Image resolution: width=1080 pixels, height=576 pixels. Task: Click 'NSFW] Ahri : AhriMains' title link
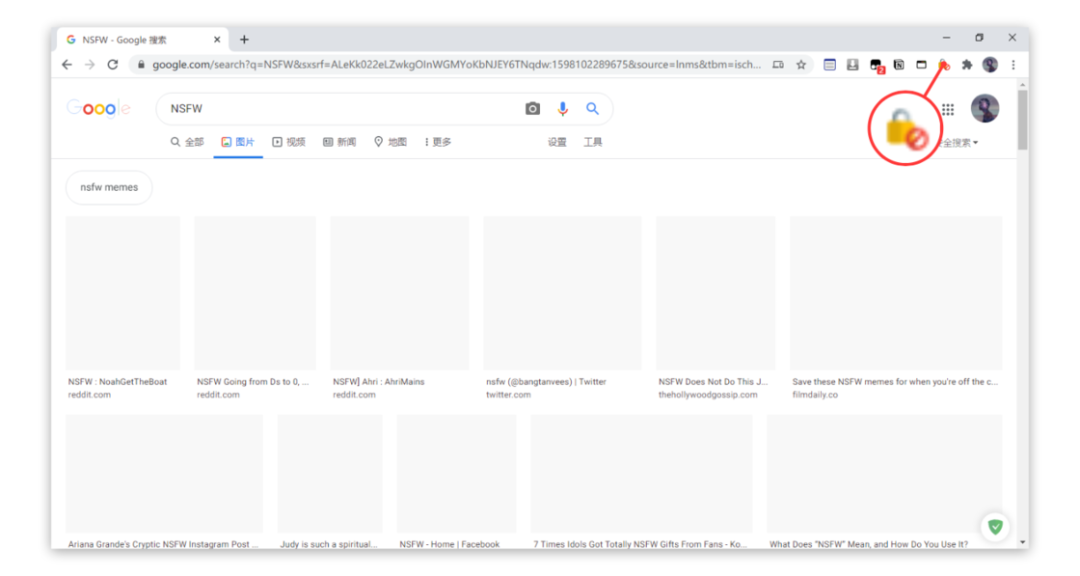tap(379, 382)
